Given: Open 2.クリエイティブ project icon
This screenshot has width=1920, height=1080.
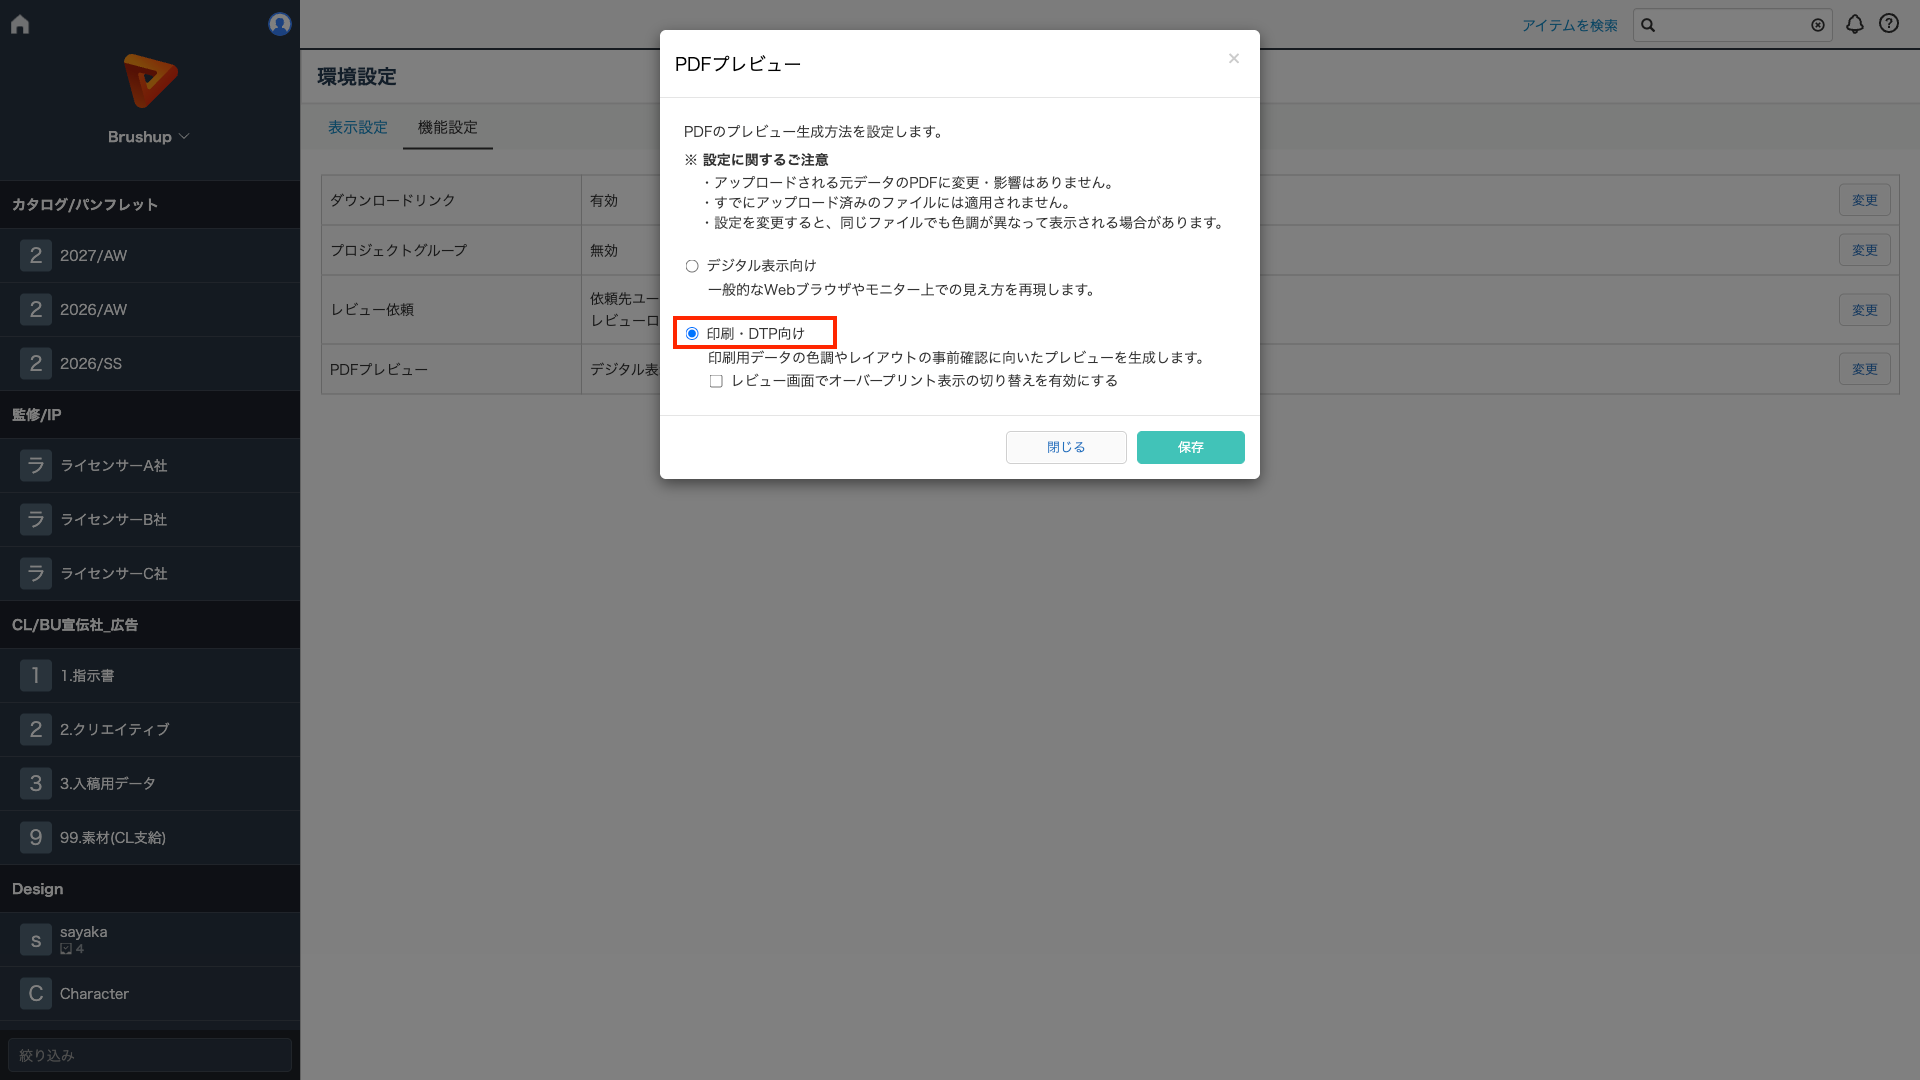Looking at the screenshot, I should pyautogui.click(x=36, y=729).
